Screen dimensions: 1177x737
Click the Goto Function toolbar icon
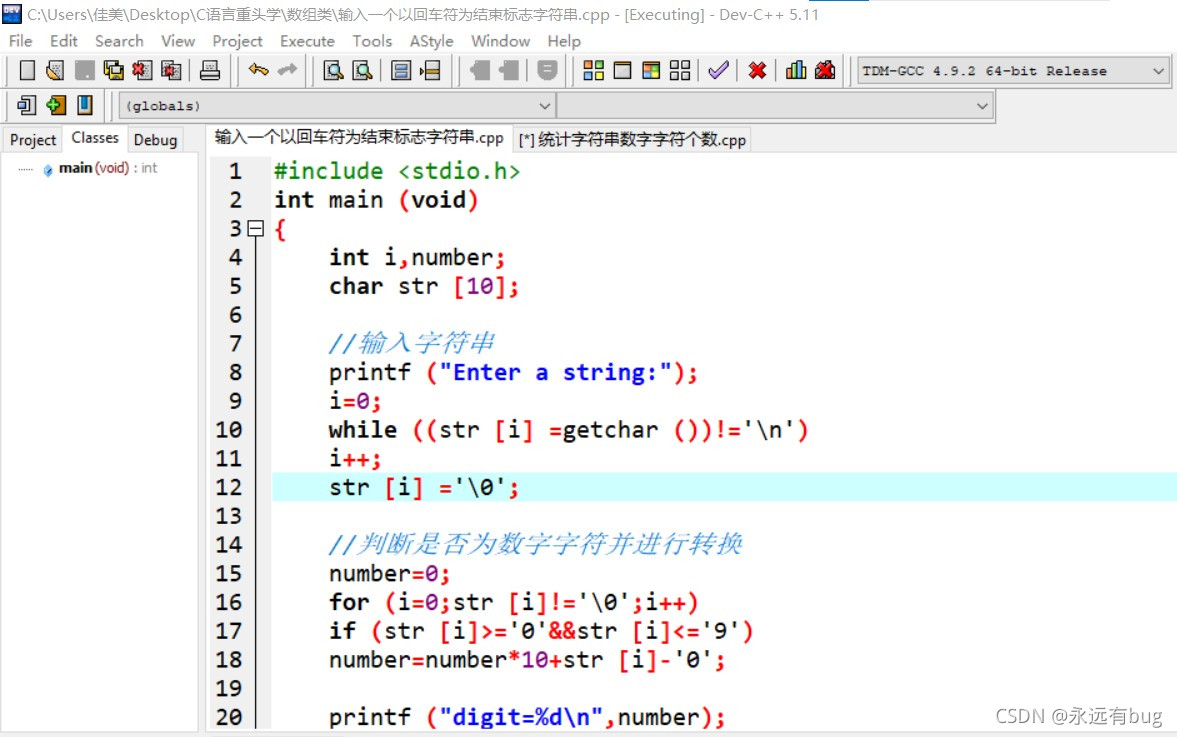(401, 71)
